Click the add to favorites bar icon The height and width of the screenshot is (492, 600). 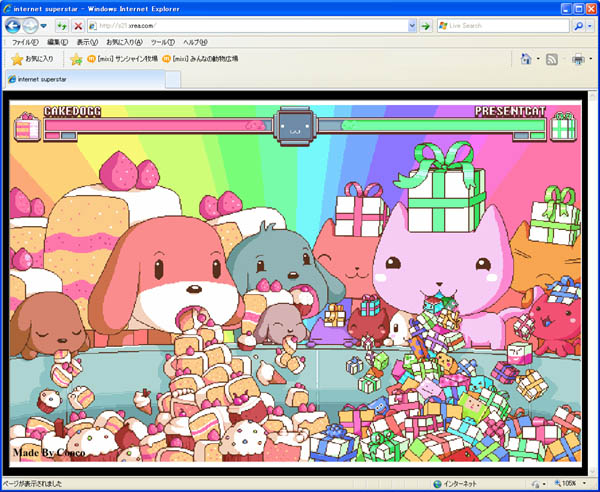pos(76,59)
